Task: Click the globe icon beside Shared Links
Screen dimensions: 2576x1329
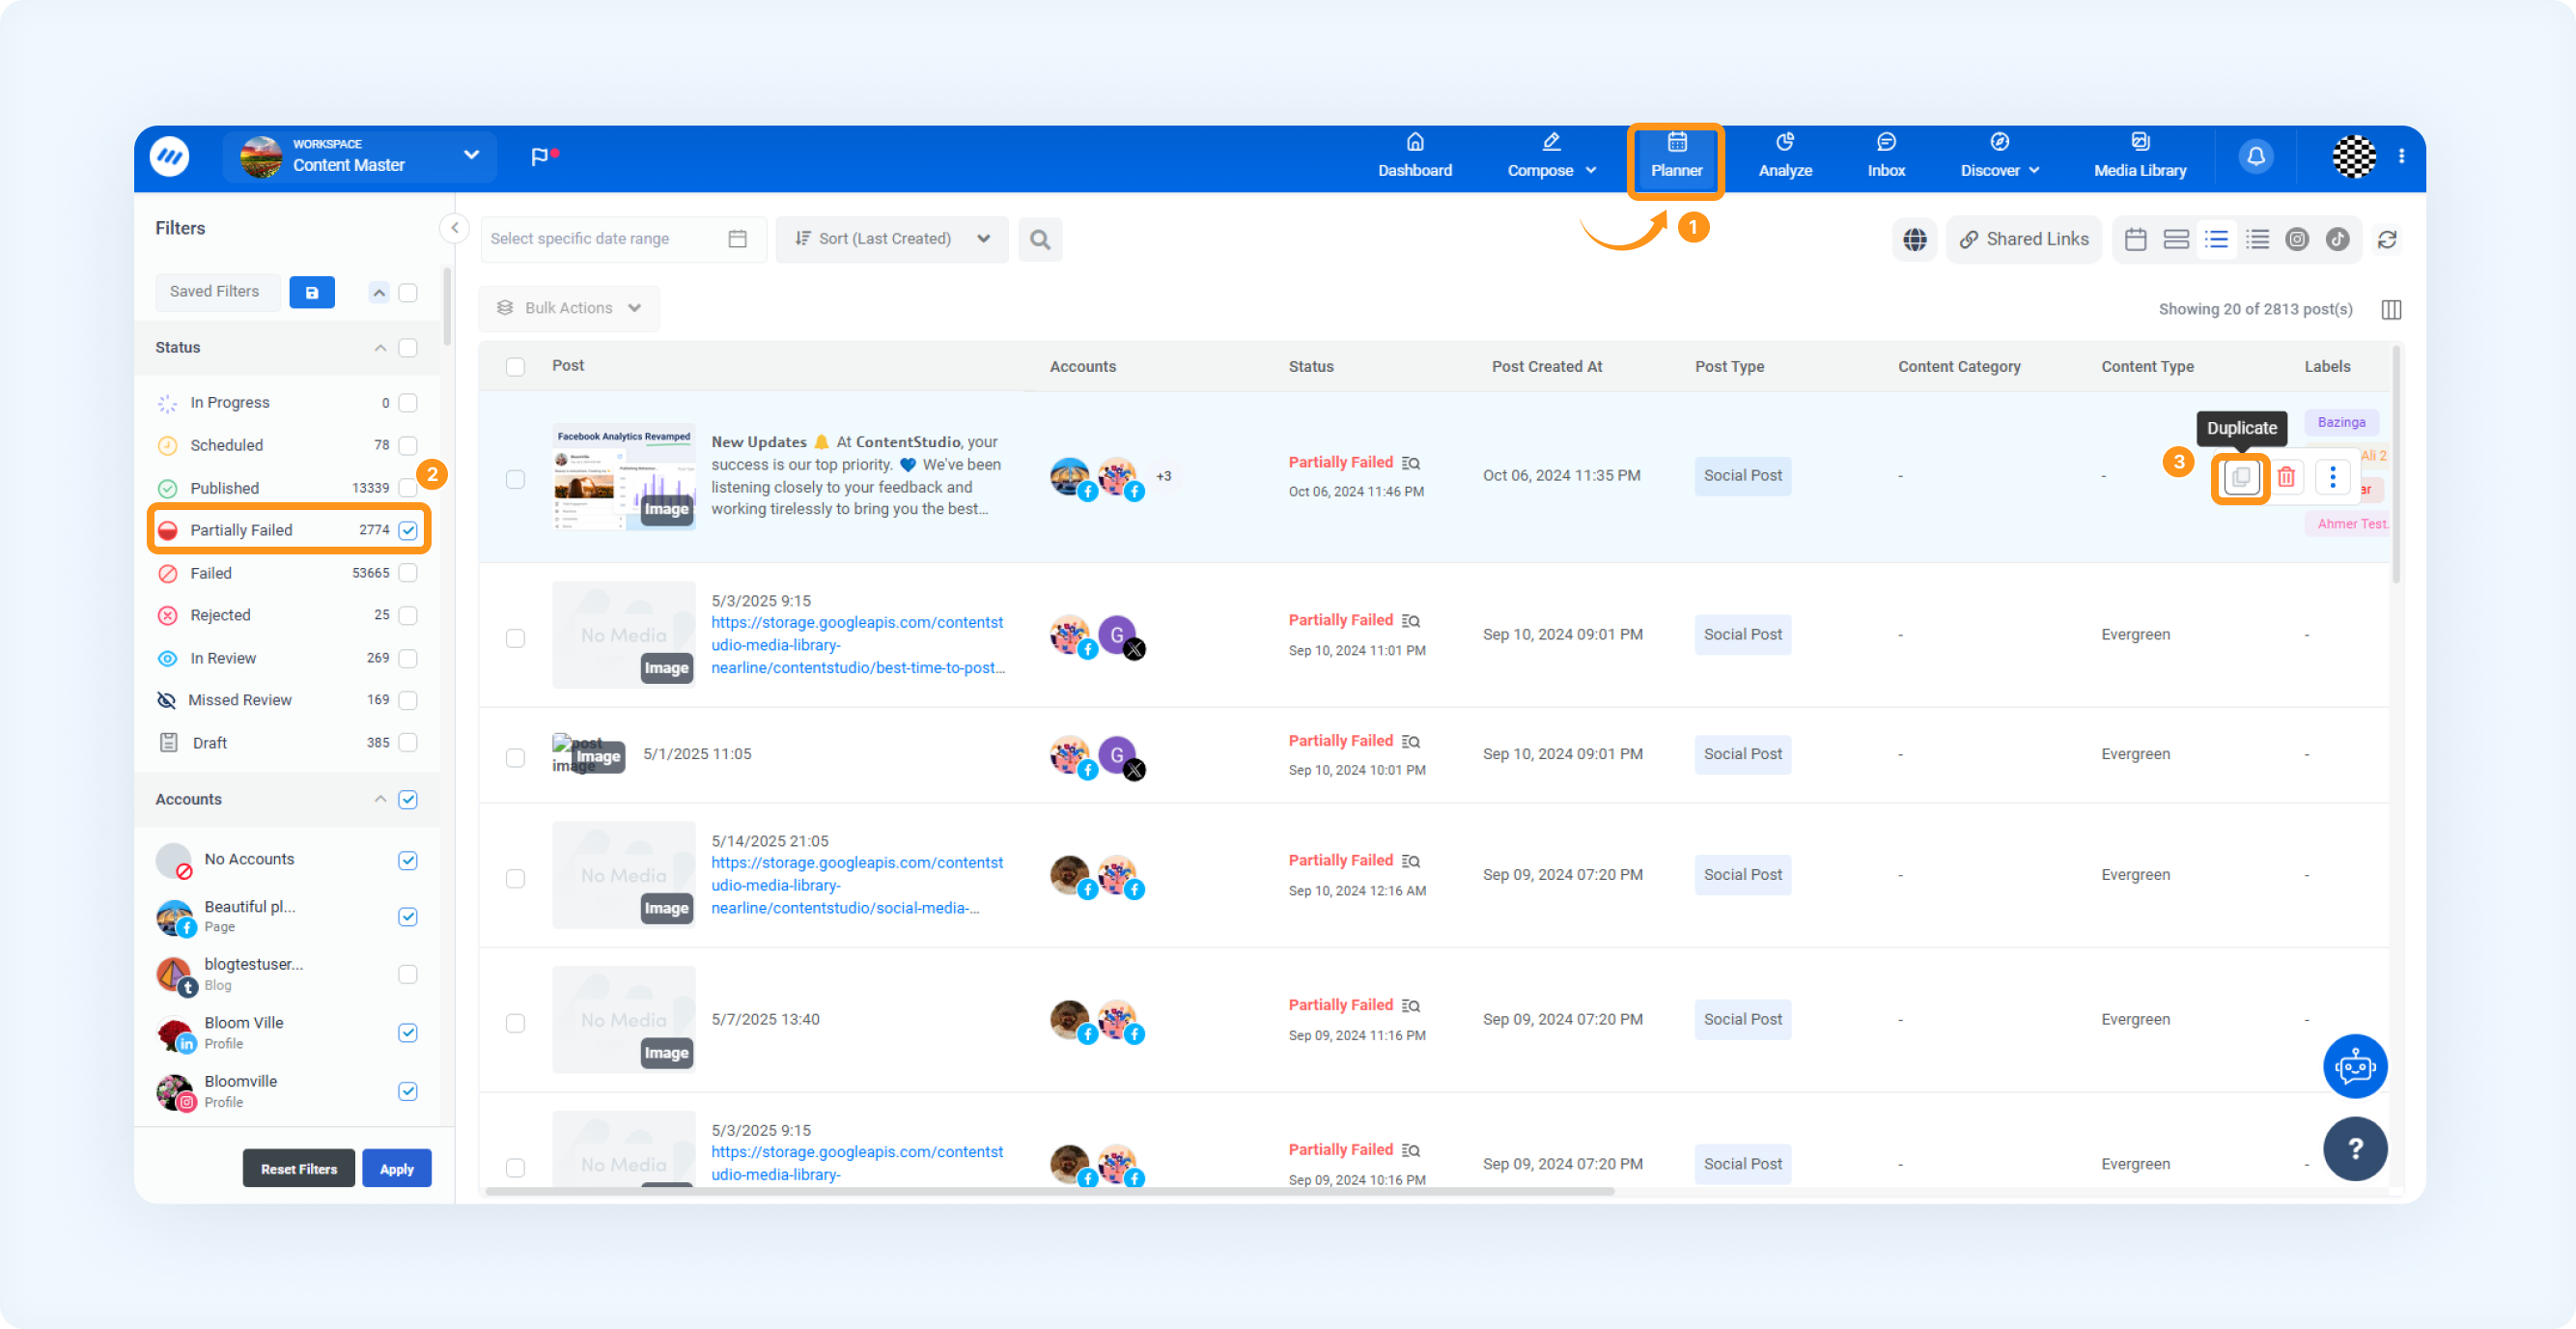Action: [x=1915, y=239]
